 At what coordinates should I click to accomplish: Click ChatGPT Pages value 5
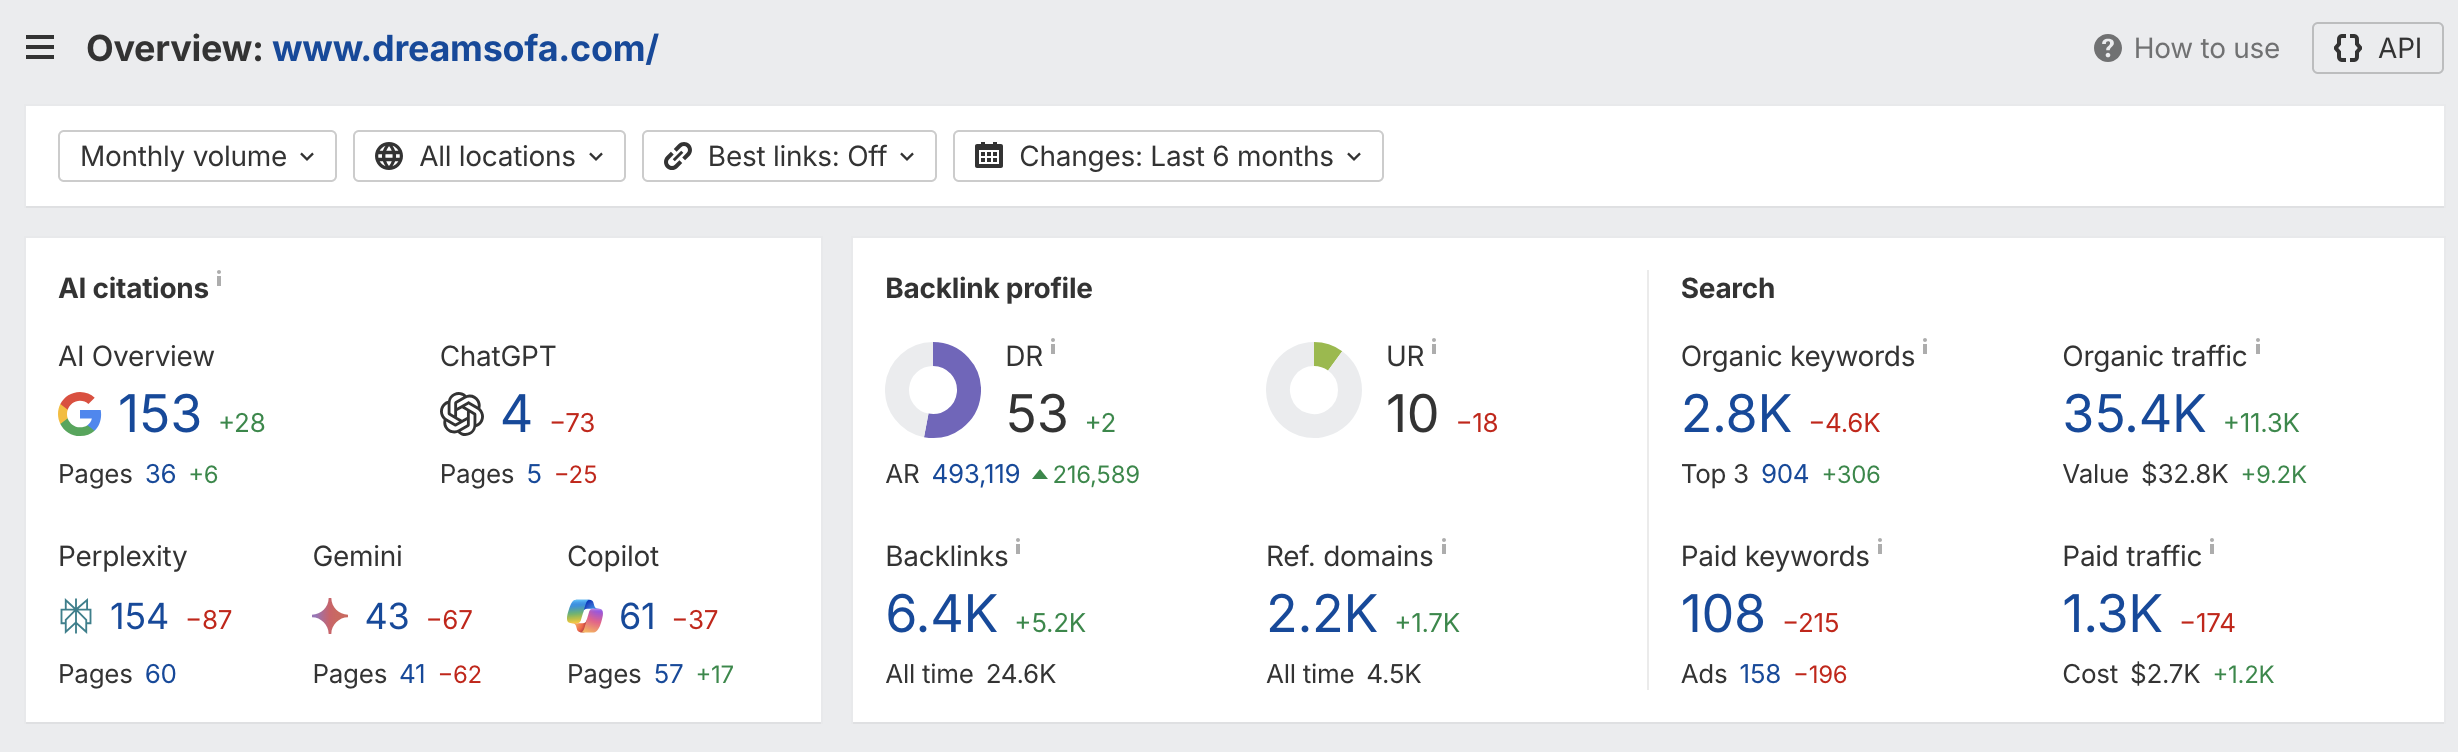click(x=534, y=474)
